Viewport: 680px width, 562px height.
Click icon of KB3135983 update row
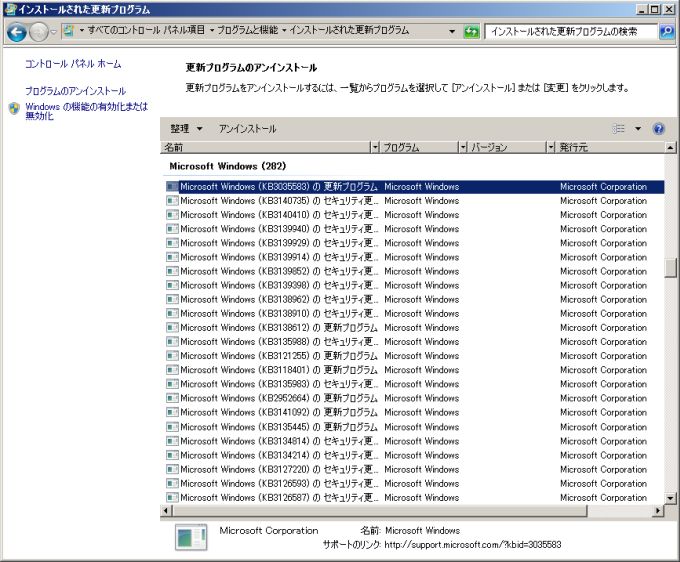click(x=173, y=384)
